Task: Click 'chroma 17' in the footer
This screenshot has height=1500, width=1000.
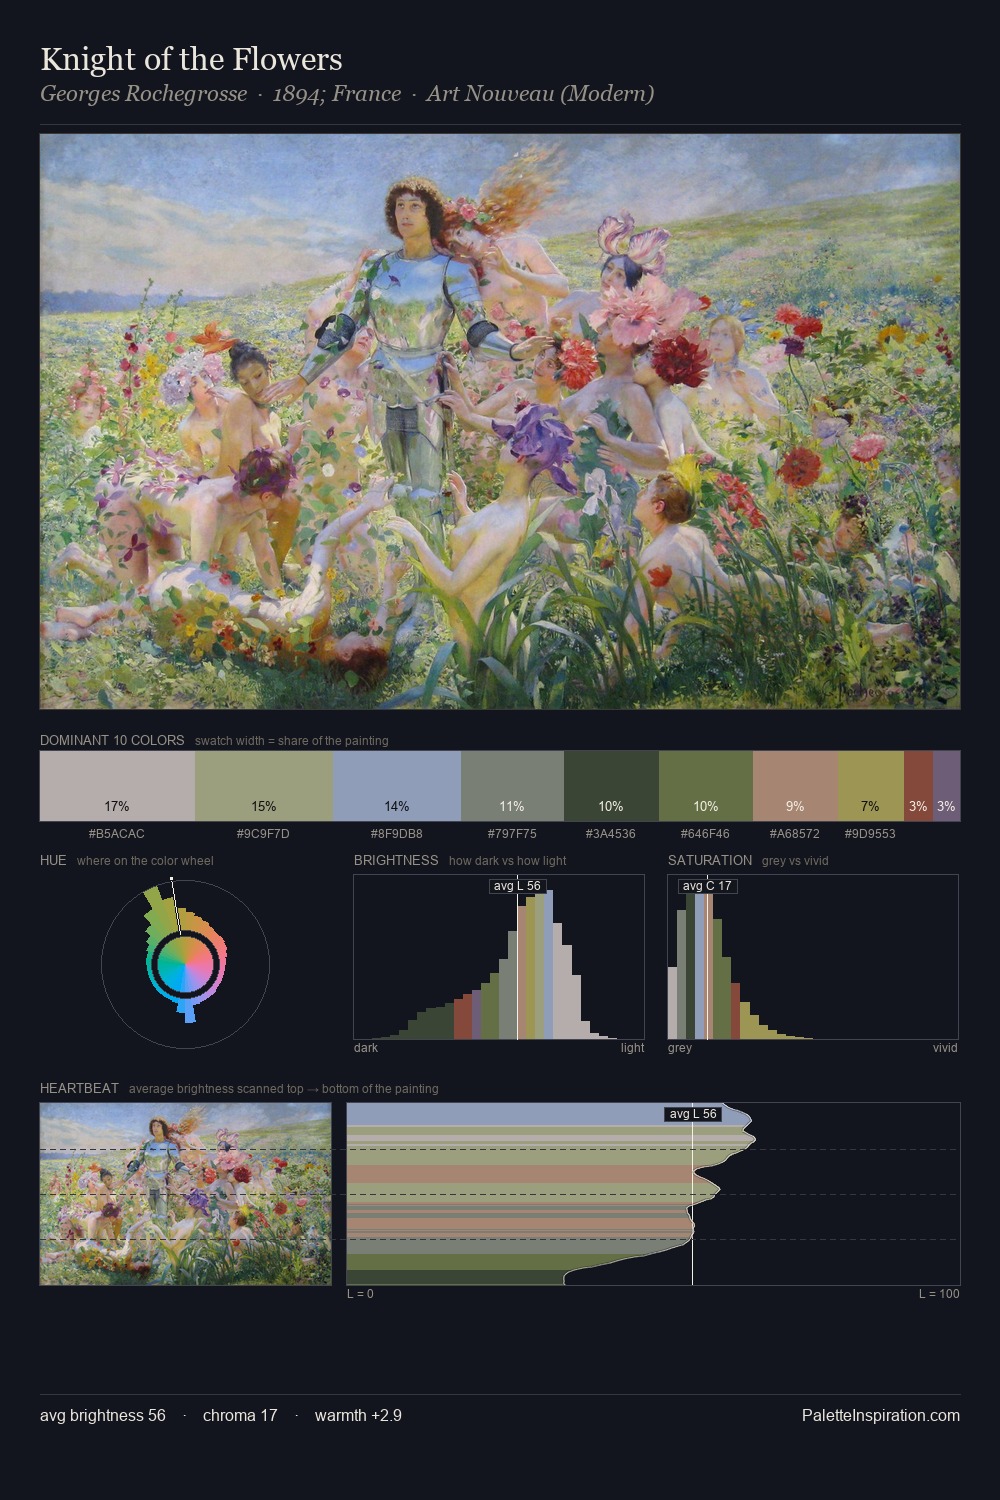Action: click(240, 1415)
